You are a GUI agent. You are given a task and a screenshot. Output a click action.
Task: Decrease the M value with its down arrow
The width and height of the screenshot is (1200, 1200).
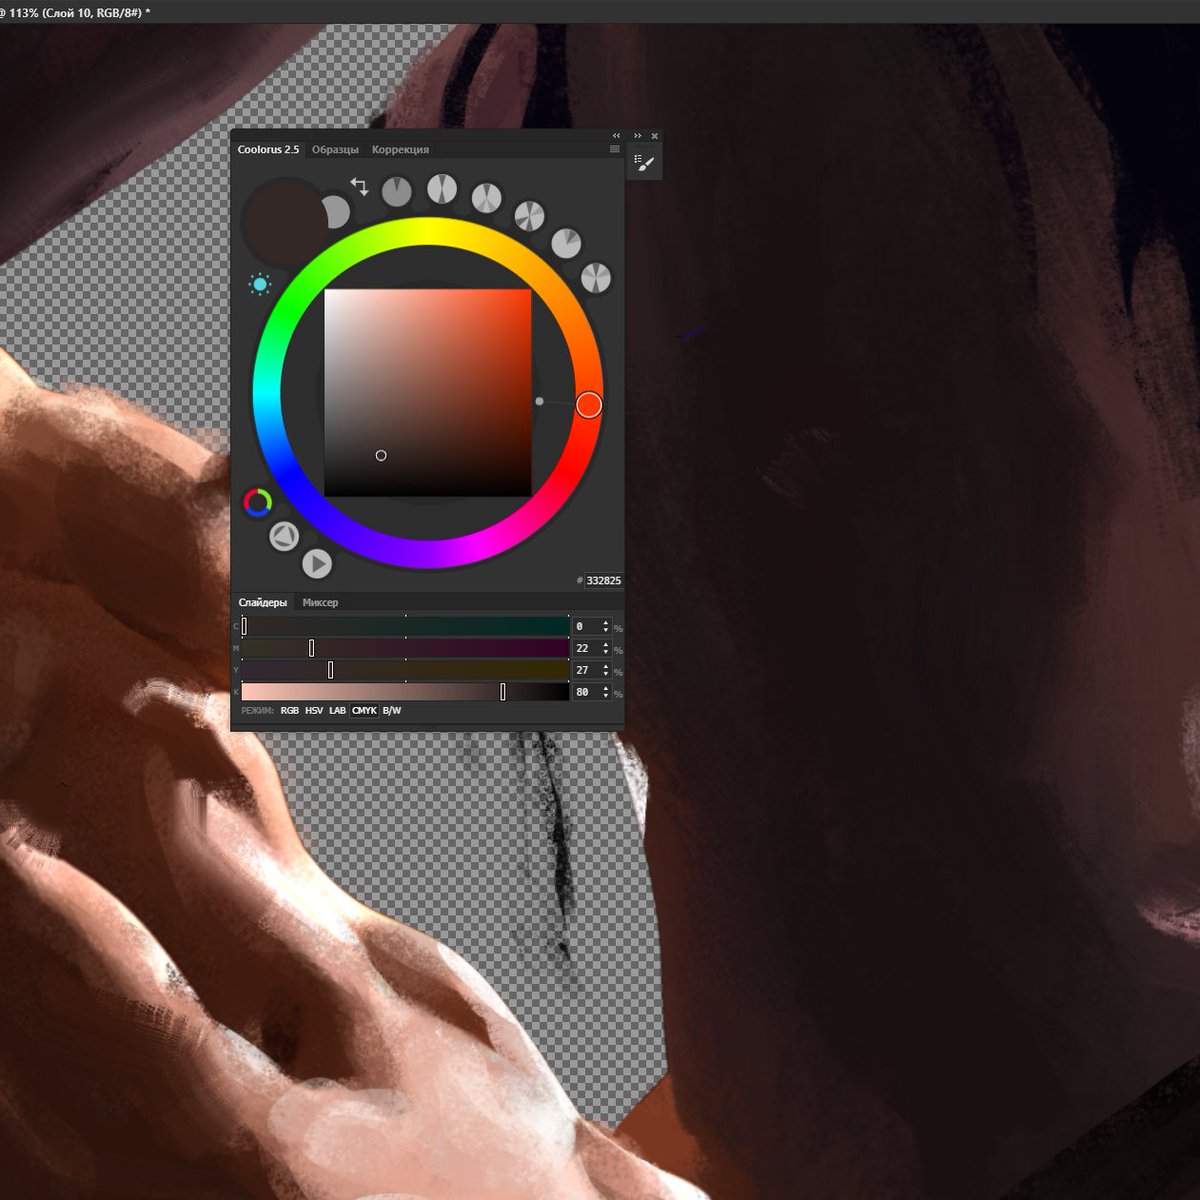[605, 653]
